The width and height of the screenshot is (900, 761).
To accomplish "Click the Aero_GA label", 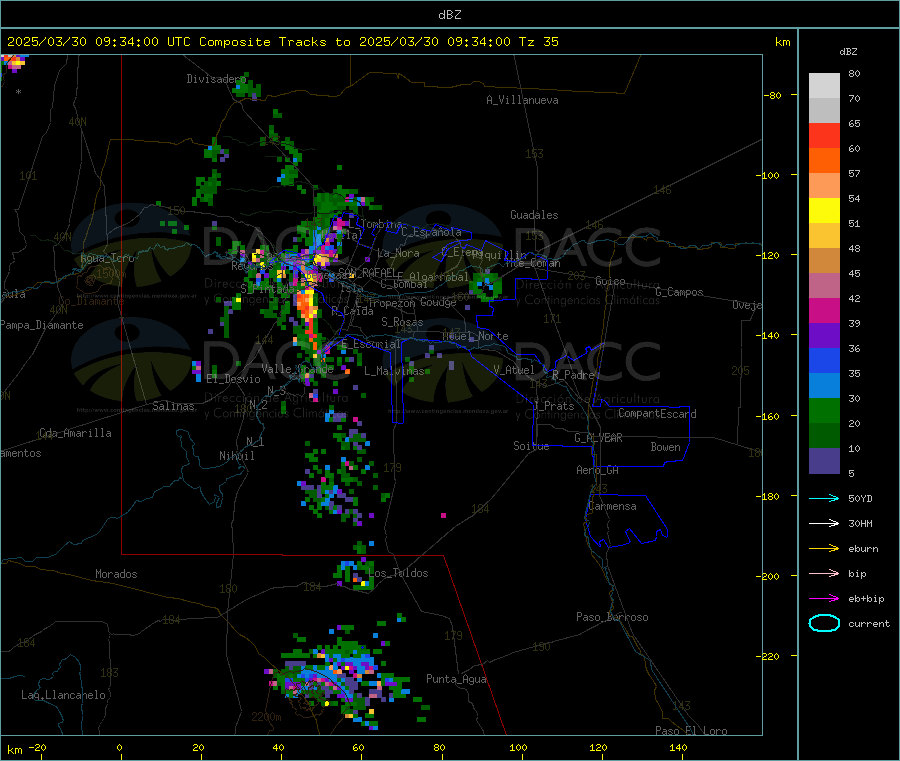I will point(598,470).
